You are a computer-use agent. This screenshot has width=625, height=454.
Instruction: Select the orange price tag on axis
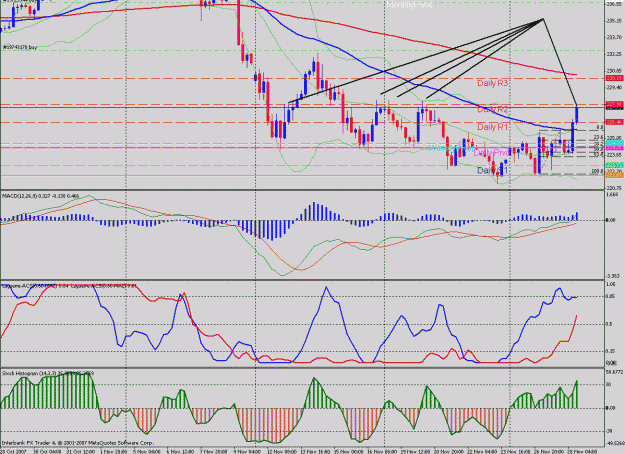pyautogui.click(x=614, y=175)
